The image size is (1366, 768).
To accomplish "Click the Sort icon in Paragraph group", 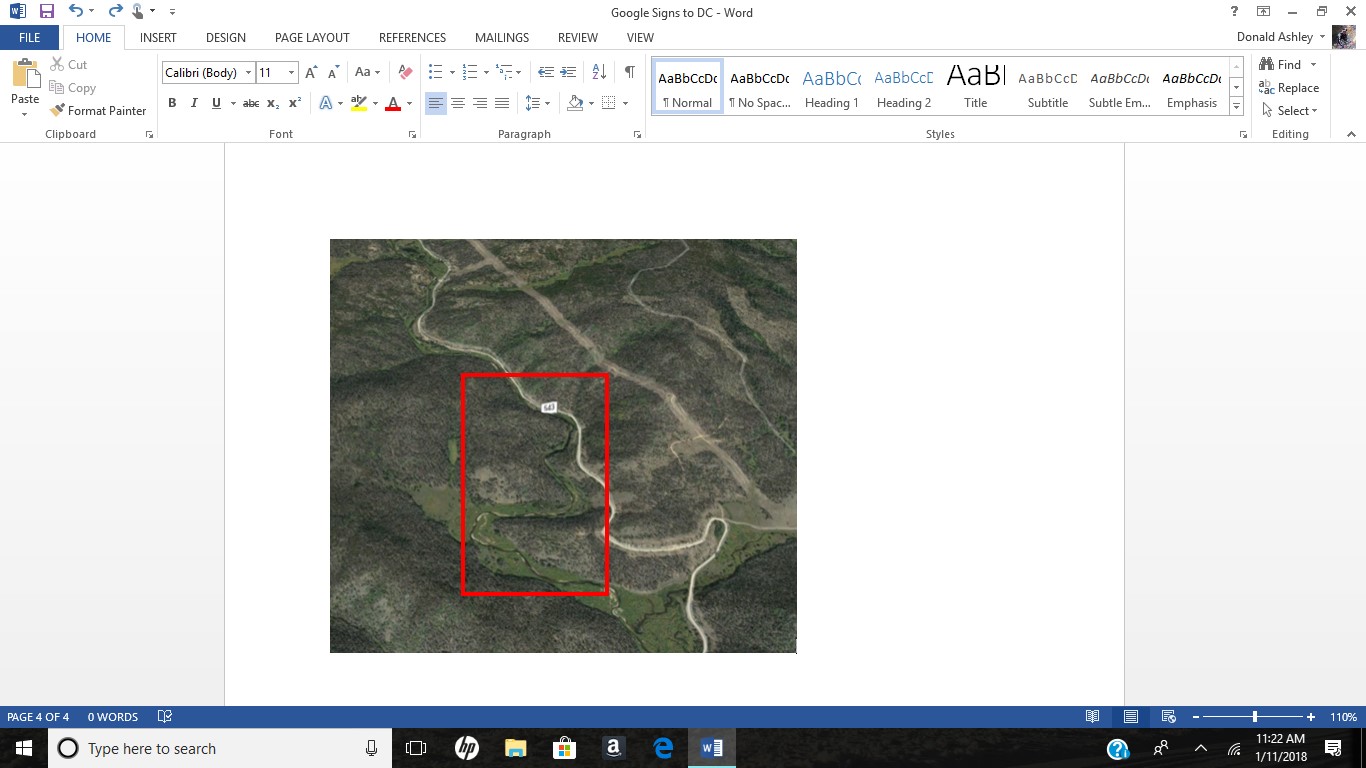I will pos(599,72).
